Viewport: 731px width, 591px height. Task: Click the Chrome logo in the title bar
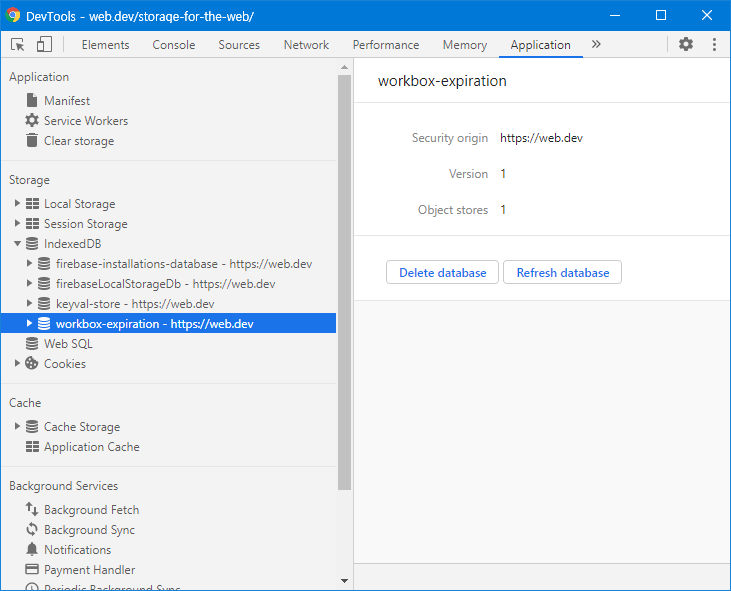[x=13, y=15]
